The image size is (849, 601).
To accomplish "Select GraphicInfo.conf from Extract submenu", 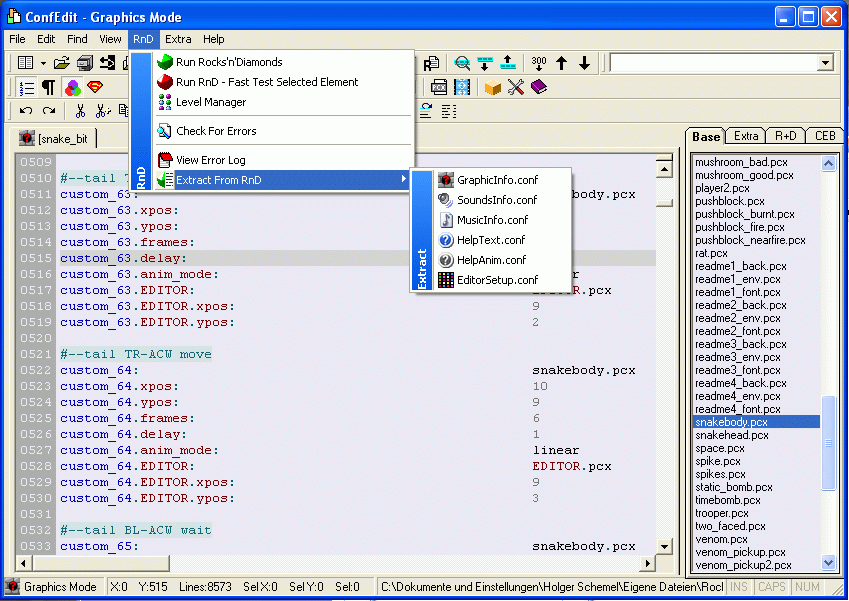I will pyautogui.click(x=497, y=180).
